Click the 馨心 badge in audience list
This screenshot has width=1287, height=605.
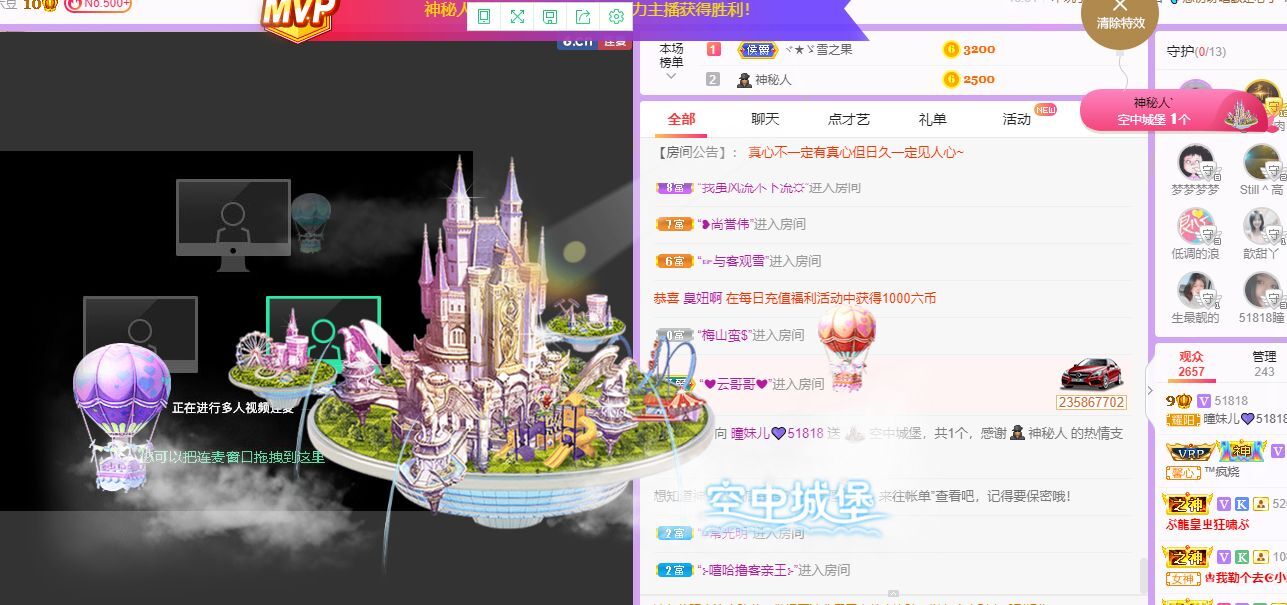pyautogui.click(x=1184, y=472)
